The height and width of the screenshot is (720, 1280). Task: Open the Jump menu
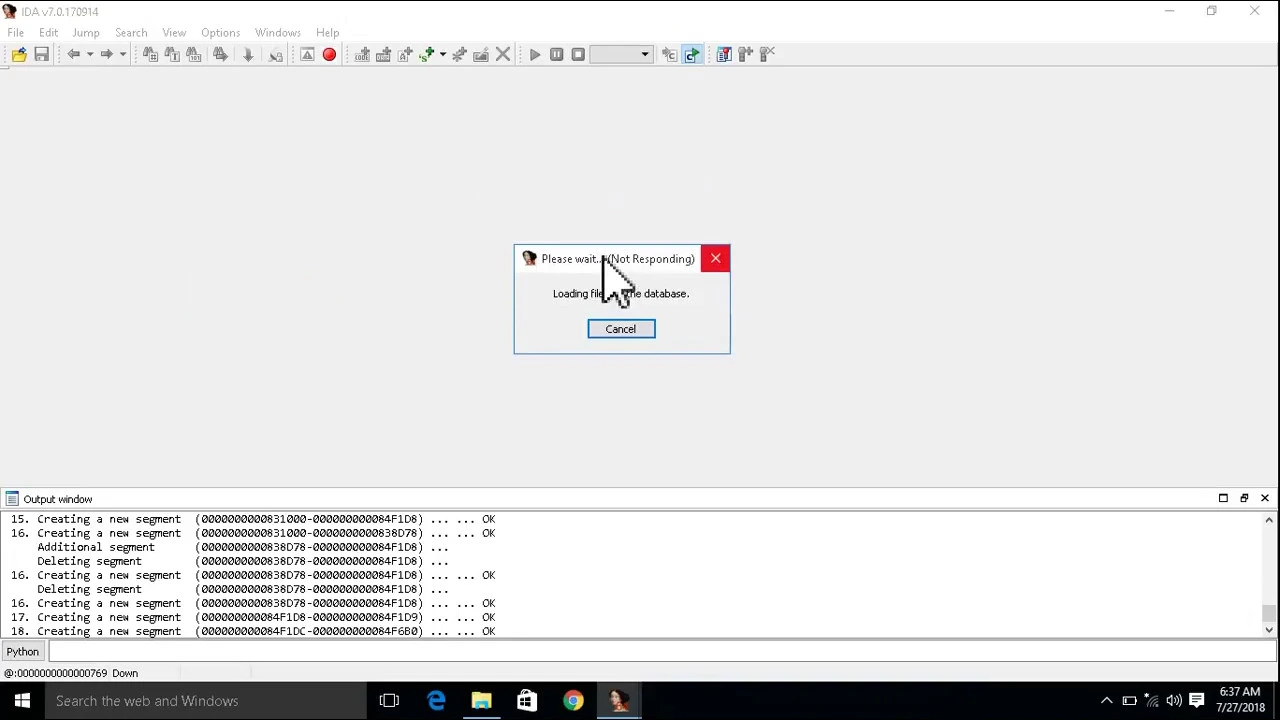coord(86,33)
